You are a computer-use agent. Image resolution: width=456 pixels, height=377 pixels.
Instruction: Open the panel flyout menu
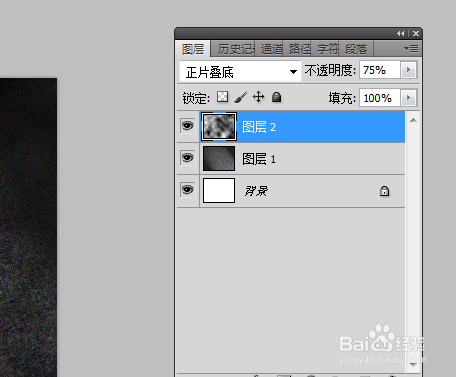click(411, 49)
